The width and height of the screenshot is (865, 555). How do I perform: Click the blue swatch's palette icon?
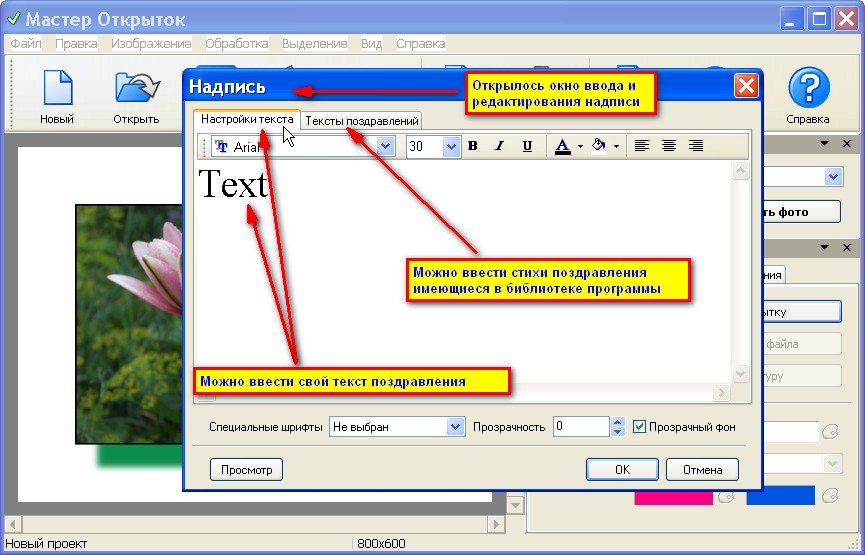(830, 495)
